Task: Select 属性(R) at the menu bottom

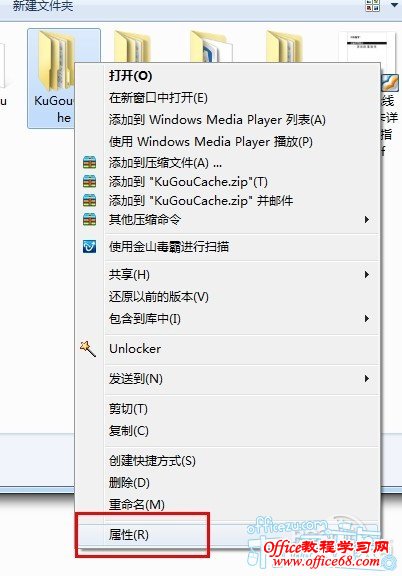Action: [x=129, y=535]
